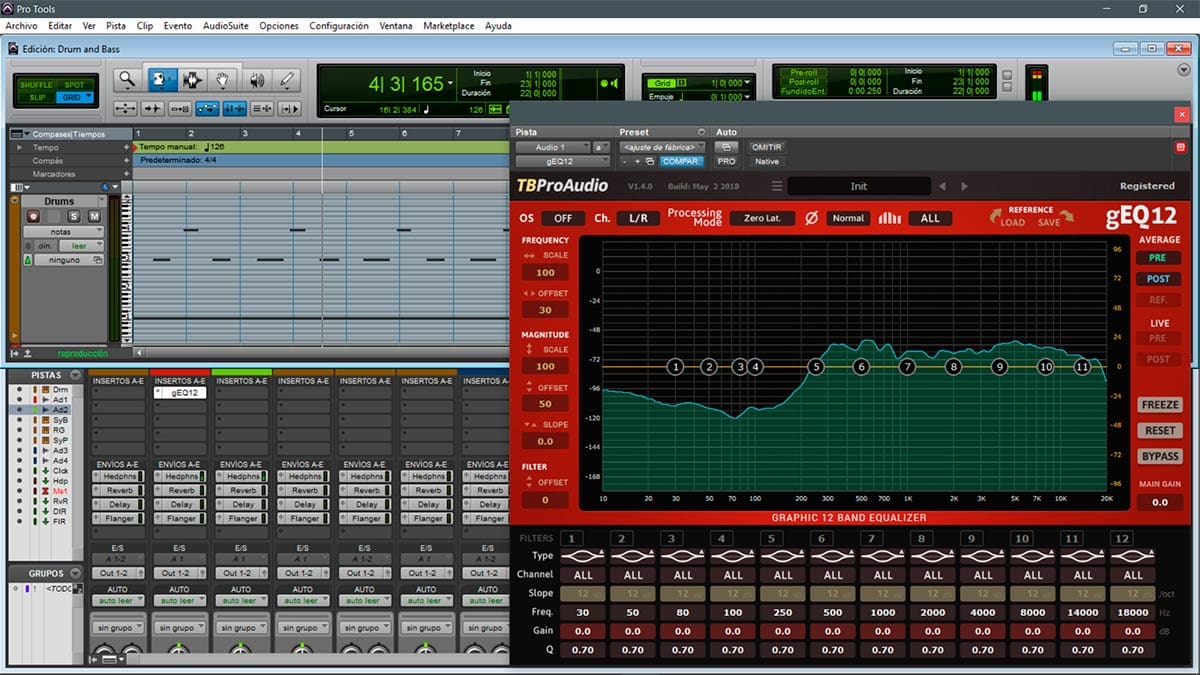
Task: Select EQ band node 1 on graph
Action: 676,367
